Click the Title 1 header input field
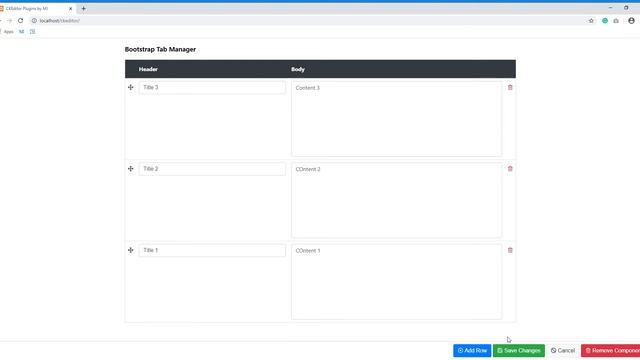This screenshot has width=640, height=360. click(212, 250)
